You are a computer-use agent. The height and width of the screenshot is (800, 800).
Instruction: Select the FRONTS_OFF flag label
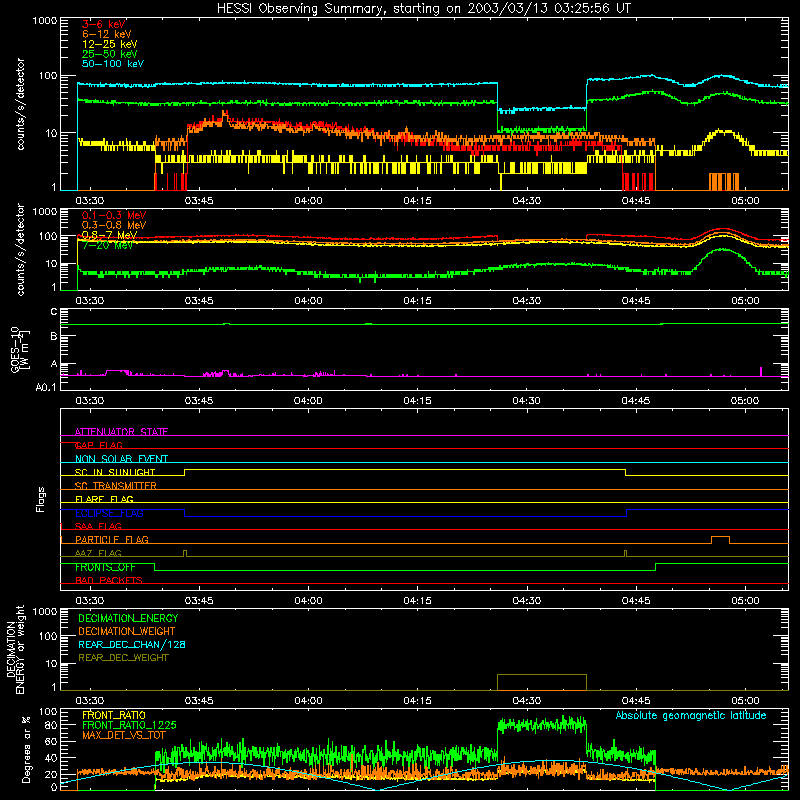(105, 567)
